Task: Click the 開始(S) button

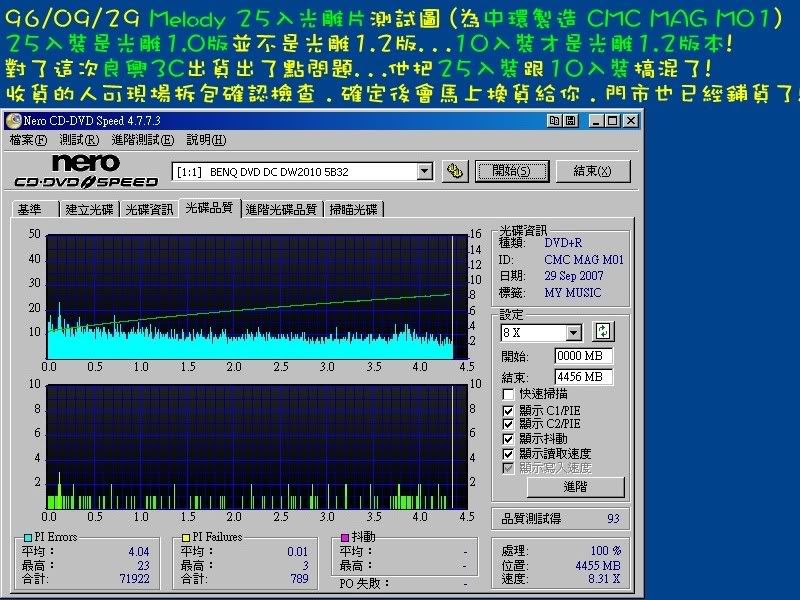Action: click(512, 171)
